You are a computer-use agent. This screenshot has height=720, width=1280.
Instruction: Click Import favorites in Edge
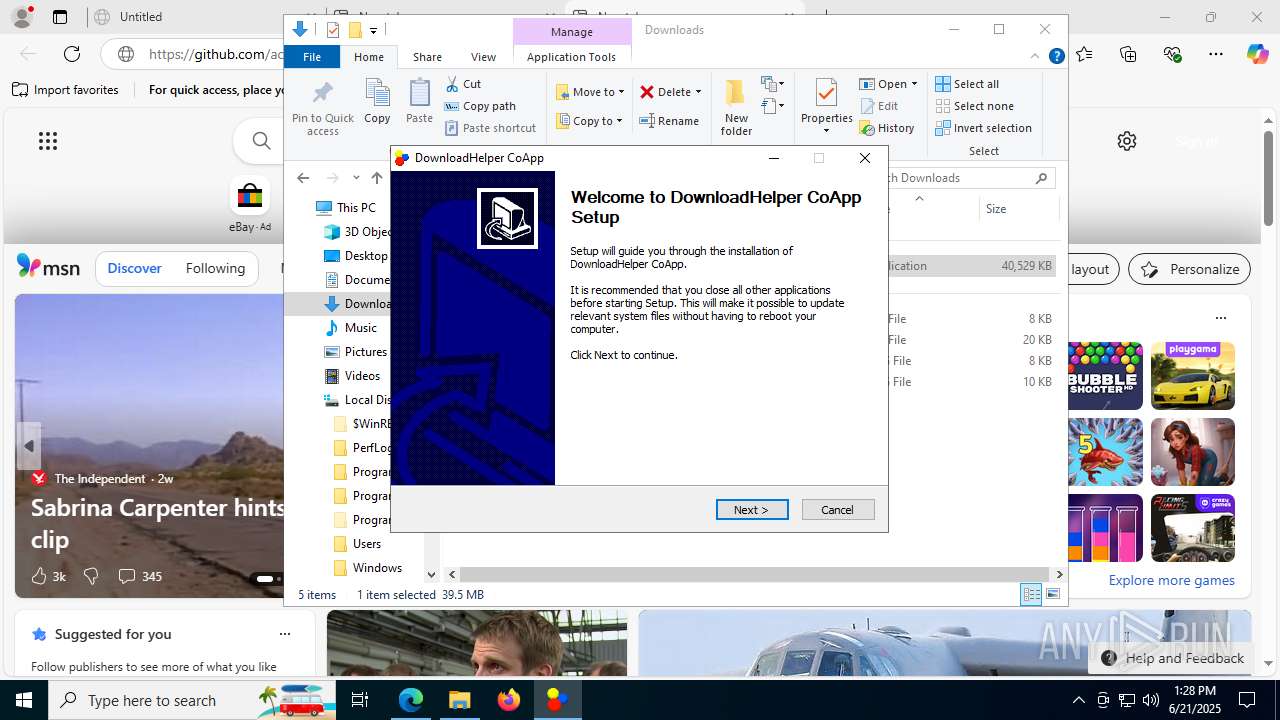(x=65, y=90)
